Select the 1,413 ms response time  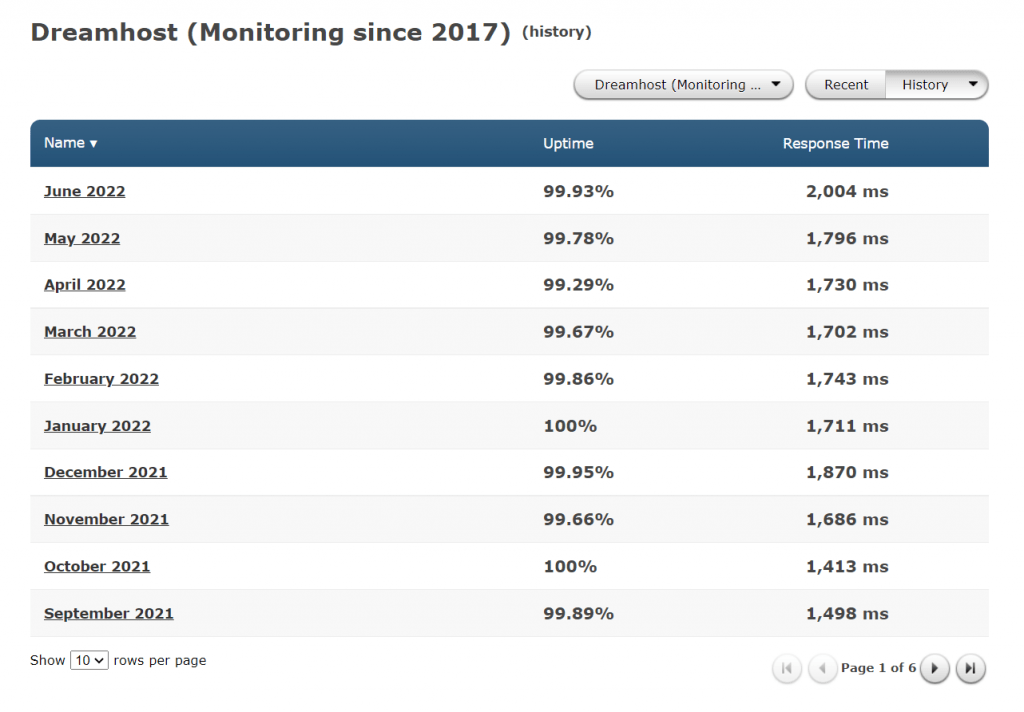[x=847, y=566]
